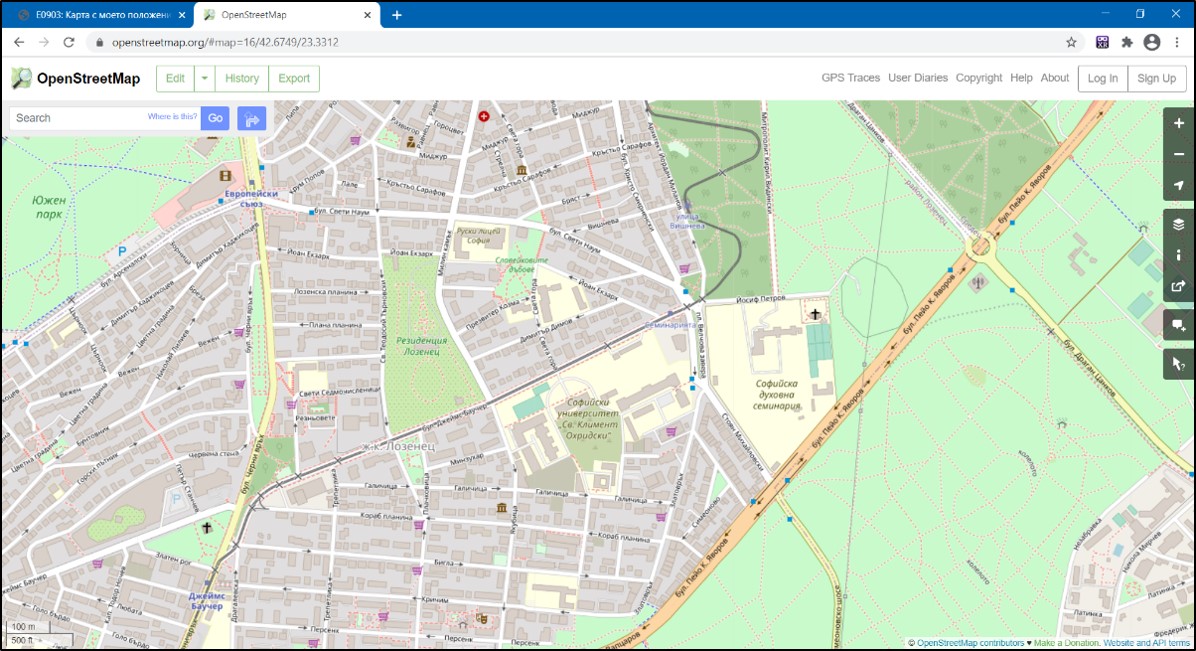Expand the Edit dropdown arrow

tap(204, 78)
